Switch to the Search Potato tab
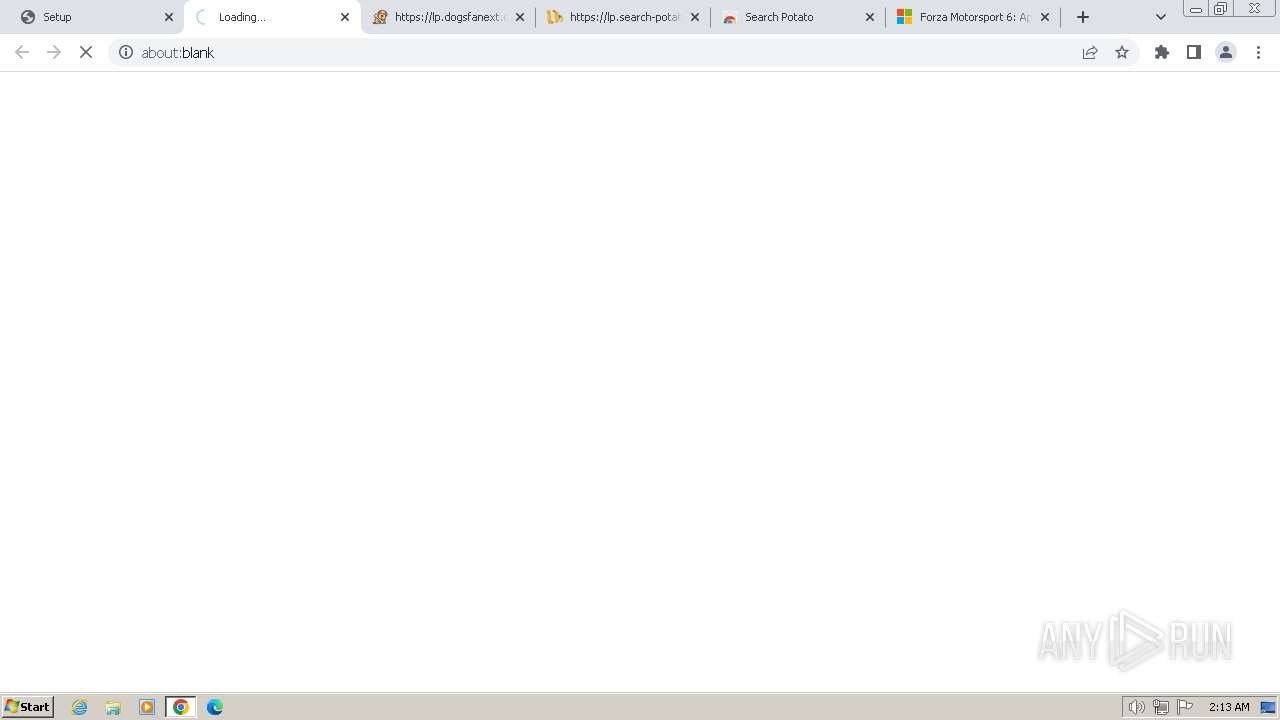This screenshot has height=720, width=1280. click(798, 17)
